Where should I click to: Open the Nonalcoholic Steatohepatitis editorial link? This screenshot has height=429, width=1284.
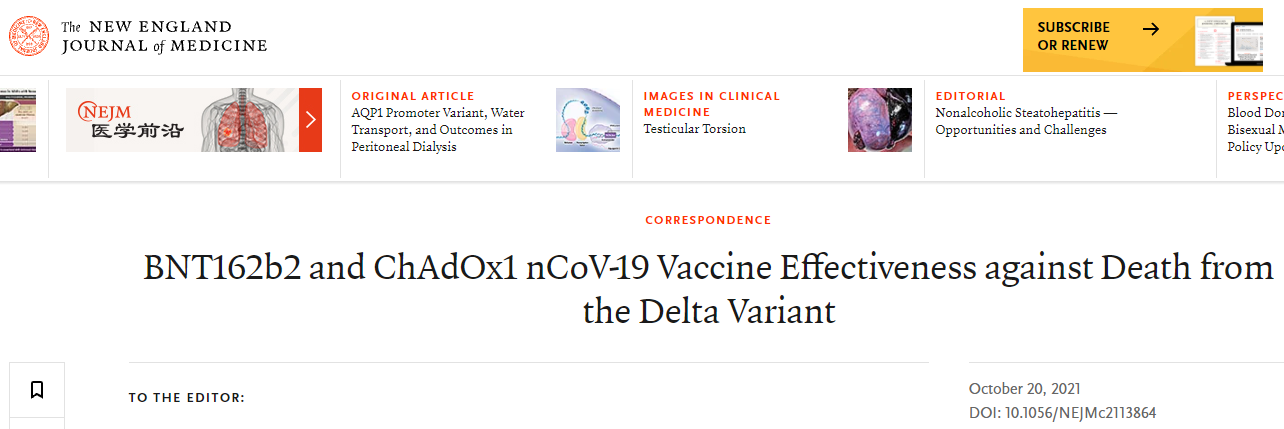(x=1026, y=121)
